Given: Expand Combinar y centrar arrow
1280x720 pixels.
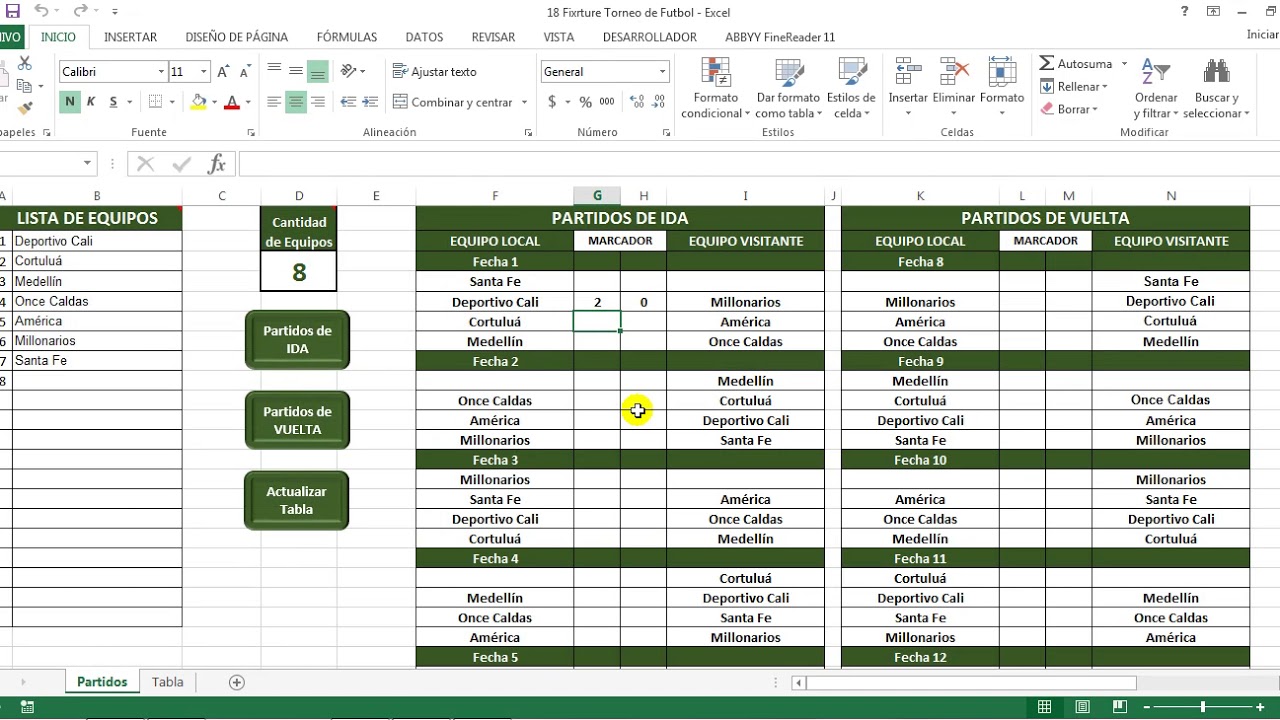Looking at the screenshot, I should pyautogui.click(x=524, y=102).
